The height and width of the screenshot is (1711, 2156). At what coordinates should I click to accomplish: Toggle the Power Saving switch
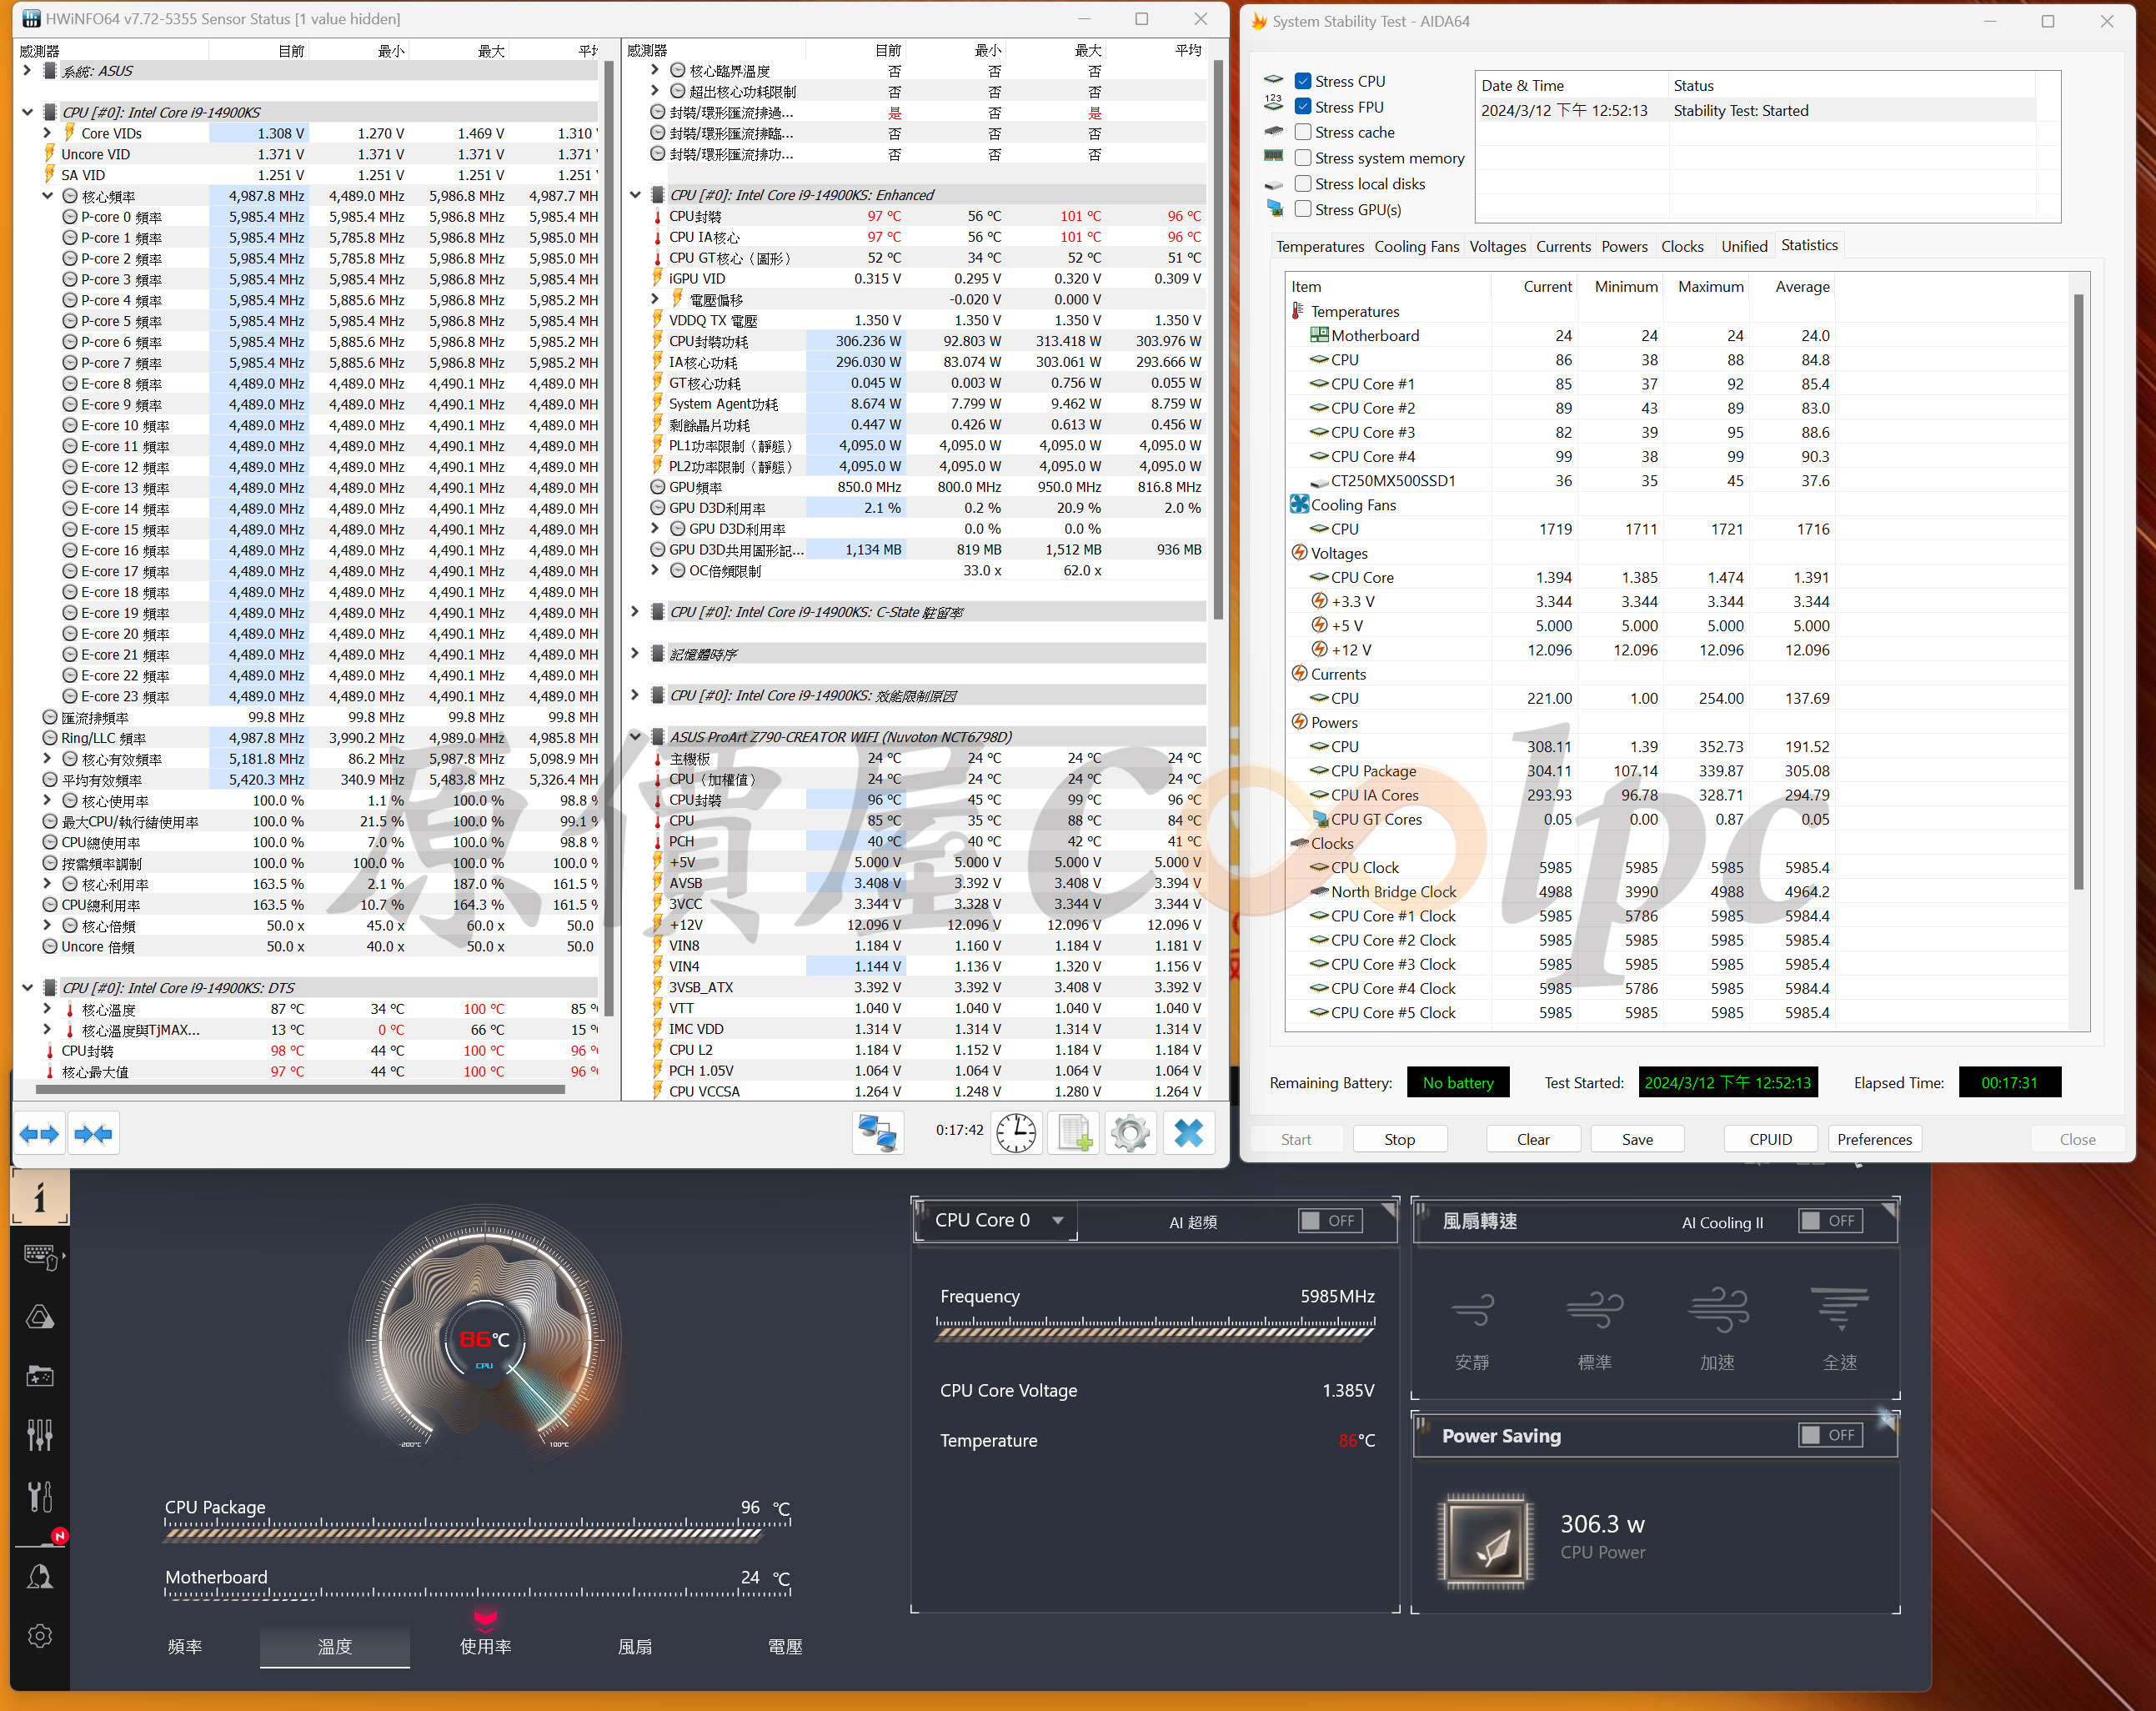pyautogui.click(x=1830, y=1435)
